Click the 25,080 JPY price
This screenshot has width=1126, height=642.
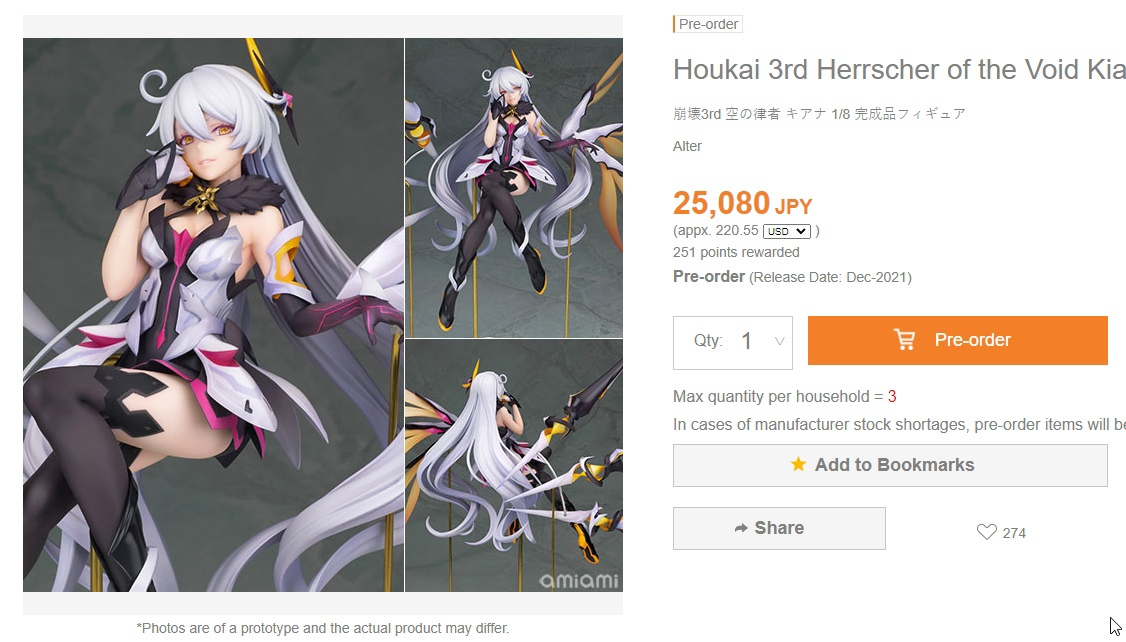point(743,203)
